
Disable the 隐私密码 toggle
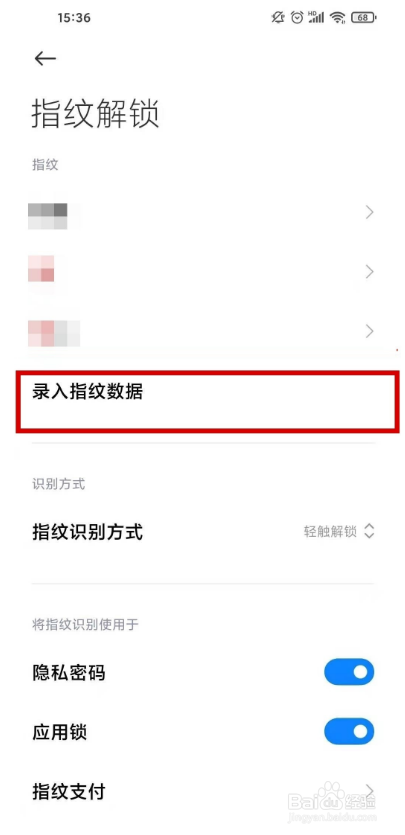coord(349,672)
